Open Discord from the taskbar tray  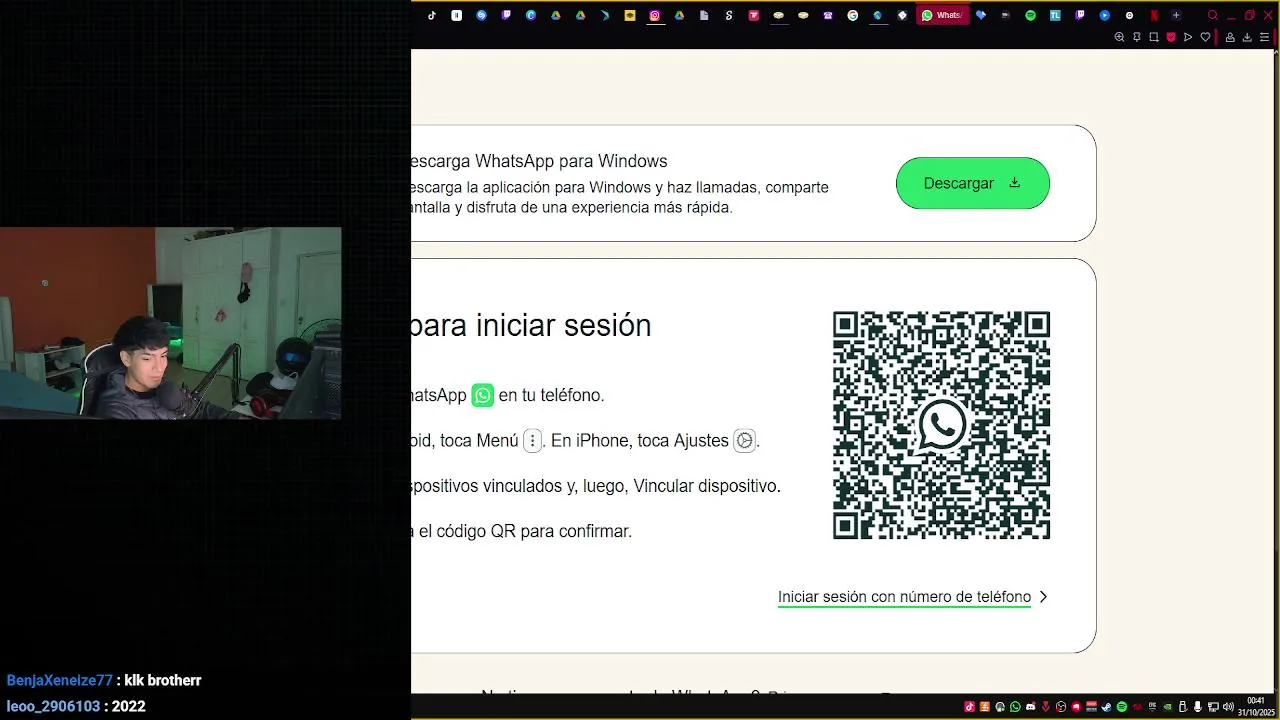pos(1031,707)
